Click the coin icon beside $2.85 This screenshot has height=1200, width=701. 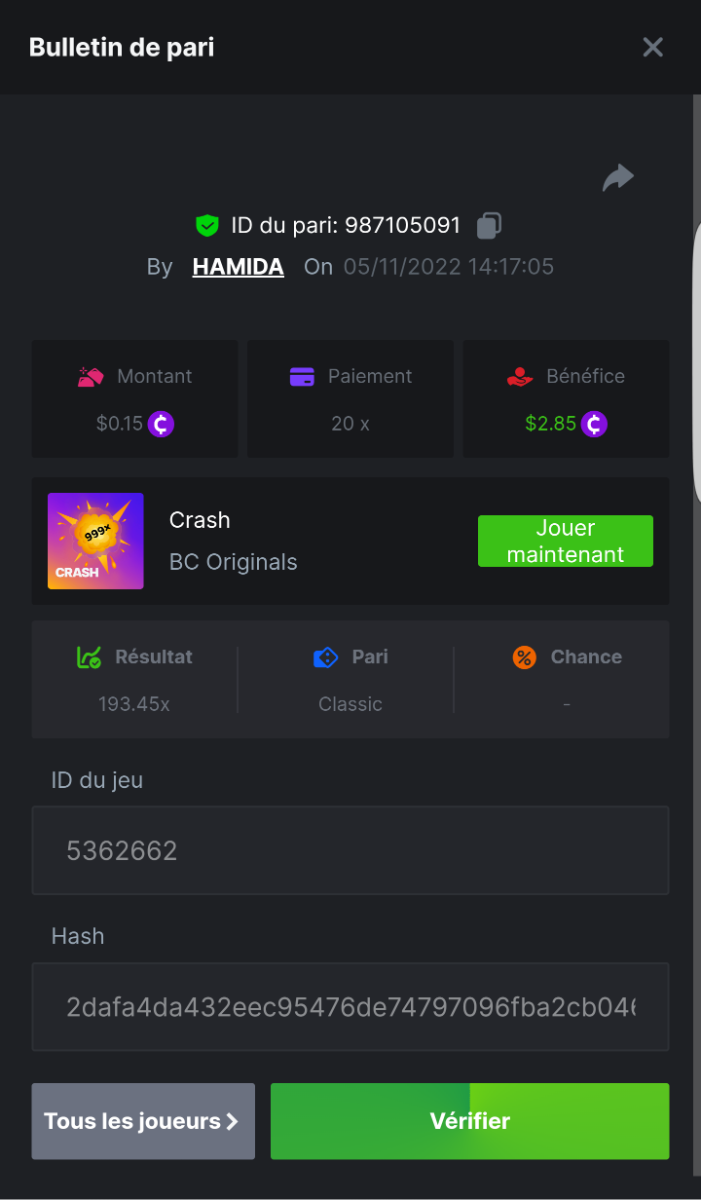(x=594, y=424)
